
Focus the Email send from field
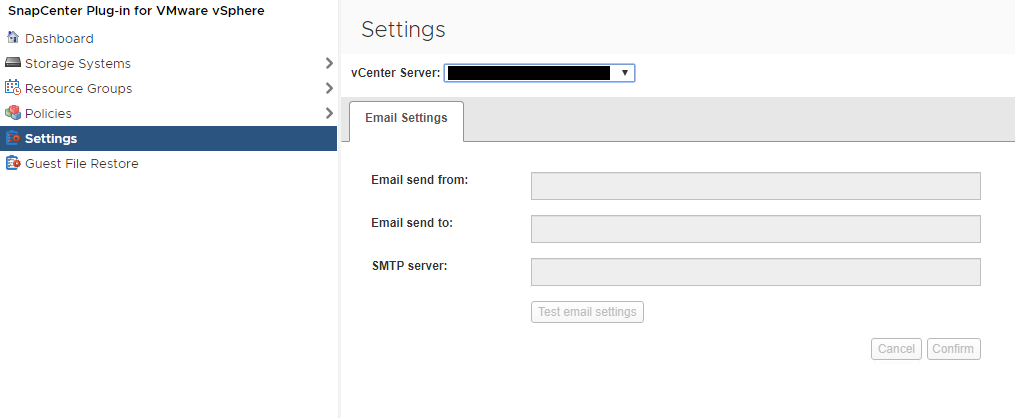click(x=755, y=186)
